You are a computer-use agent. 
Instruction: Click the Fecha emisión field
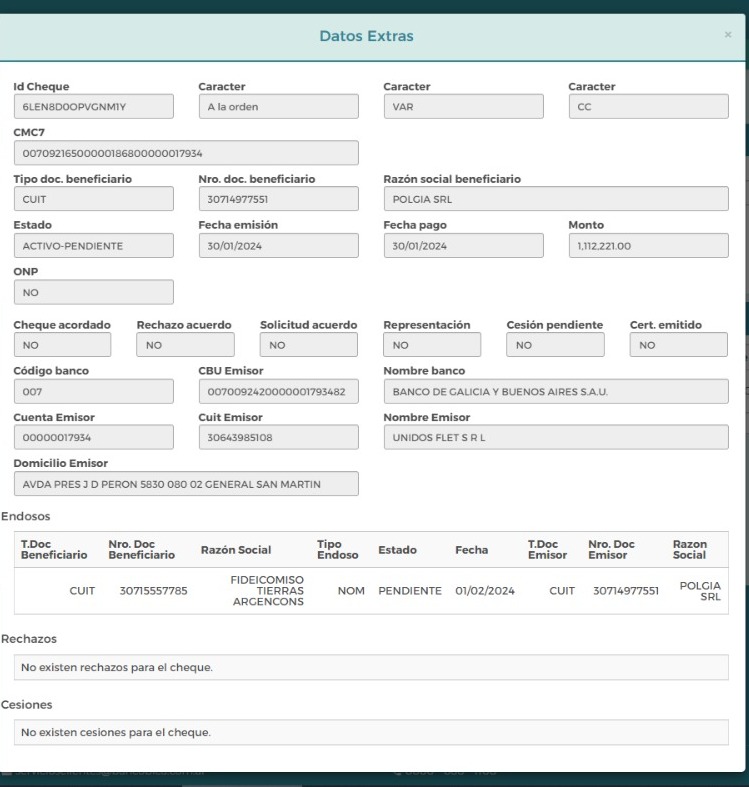point(279,245)
